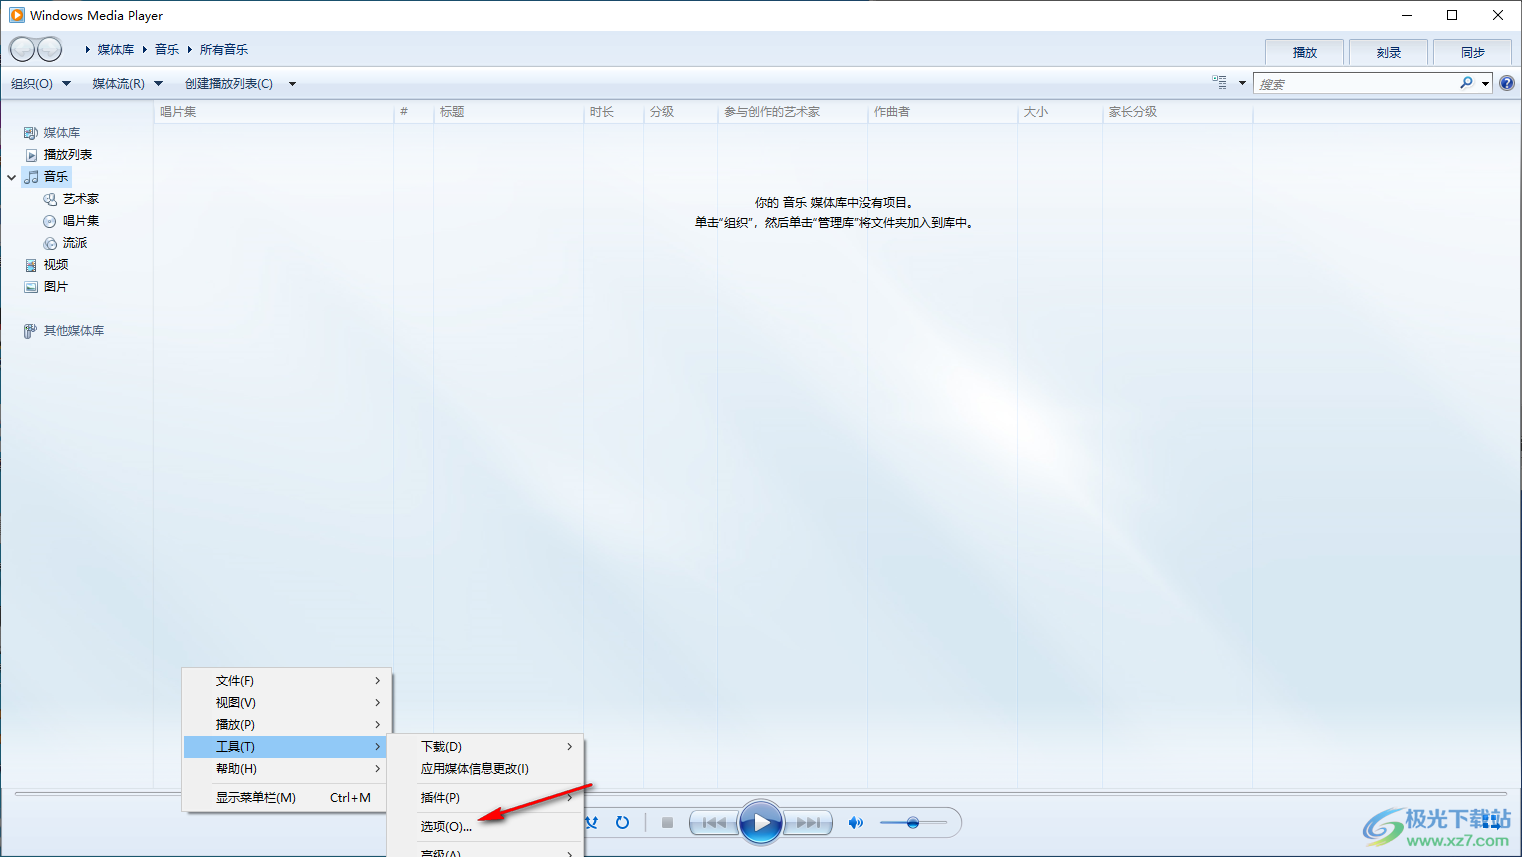
Task: Click the 所有音乐 breadcrumb
Action: point(224,50)
